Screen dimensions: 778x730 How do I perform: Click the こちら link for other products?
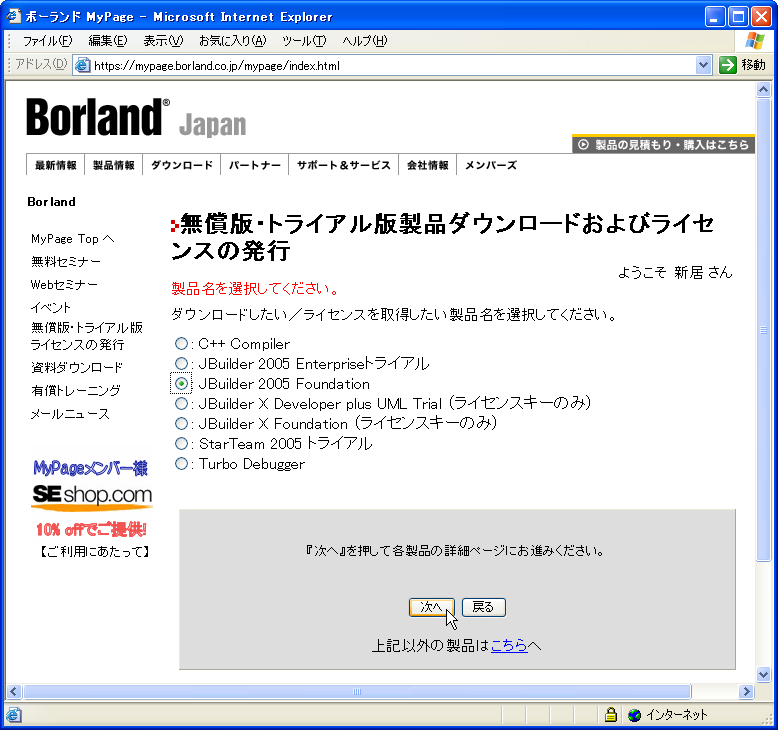(509, 646)
